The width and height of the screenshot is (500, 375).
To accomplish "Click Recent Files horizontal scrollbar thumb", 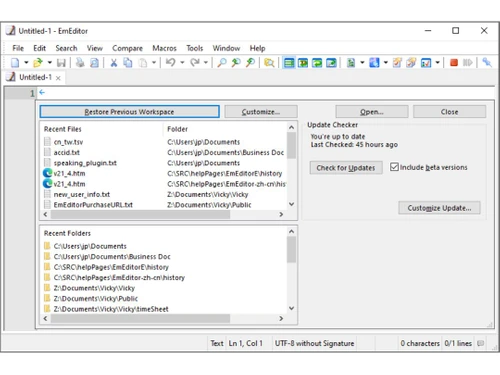I will 140,215.
